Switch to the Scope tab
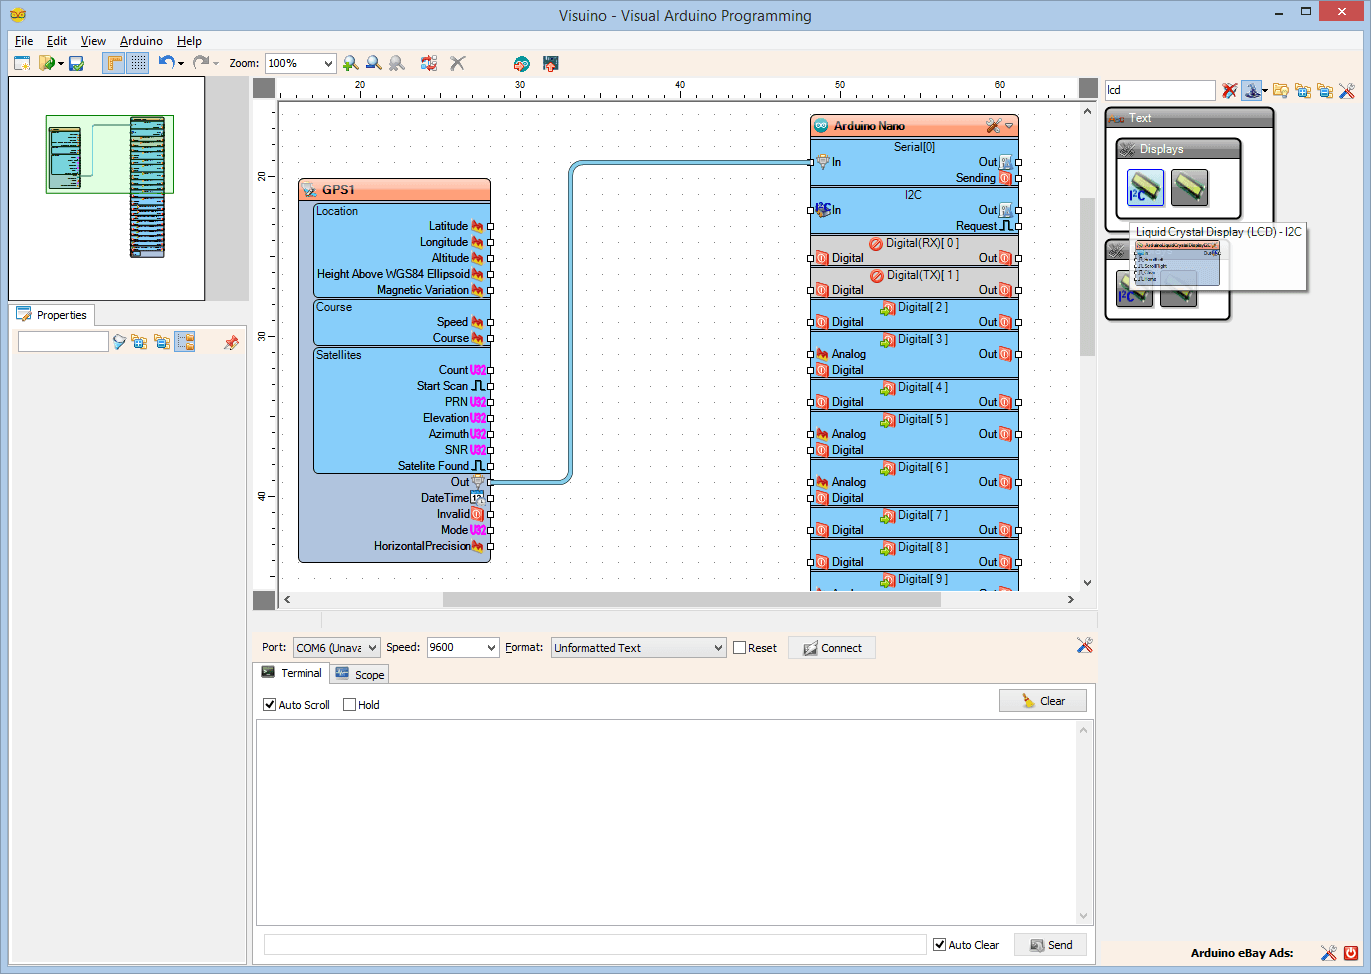This screenshot has height=974, width=1371. tap(358, 673)
